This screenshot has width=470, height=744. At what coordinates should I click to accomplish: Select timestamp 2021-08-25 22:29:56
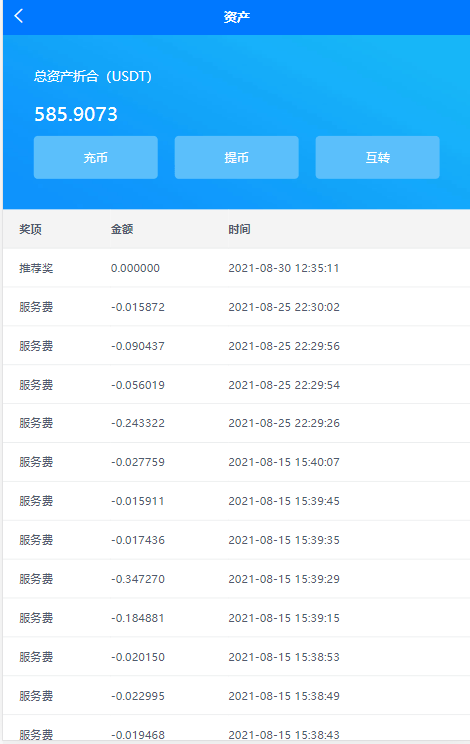pos(284,346)
